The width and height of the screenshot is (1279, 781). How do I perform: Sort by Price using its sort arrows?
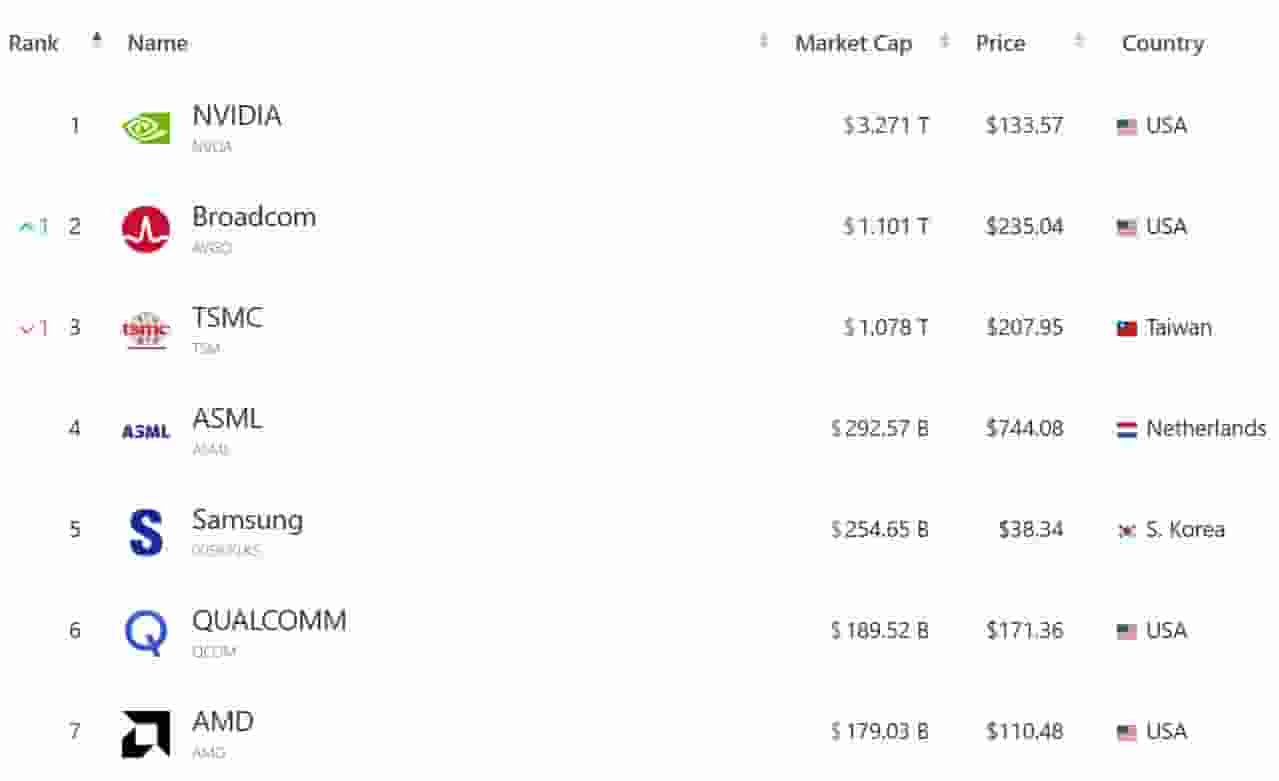(x=1079, y=41)
